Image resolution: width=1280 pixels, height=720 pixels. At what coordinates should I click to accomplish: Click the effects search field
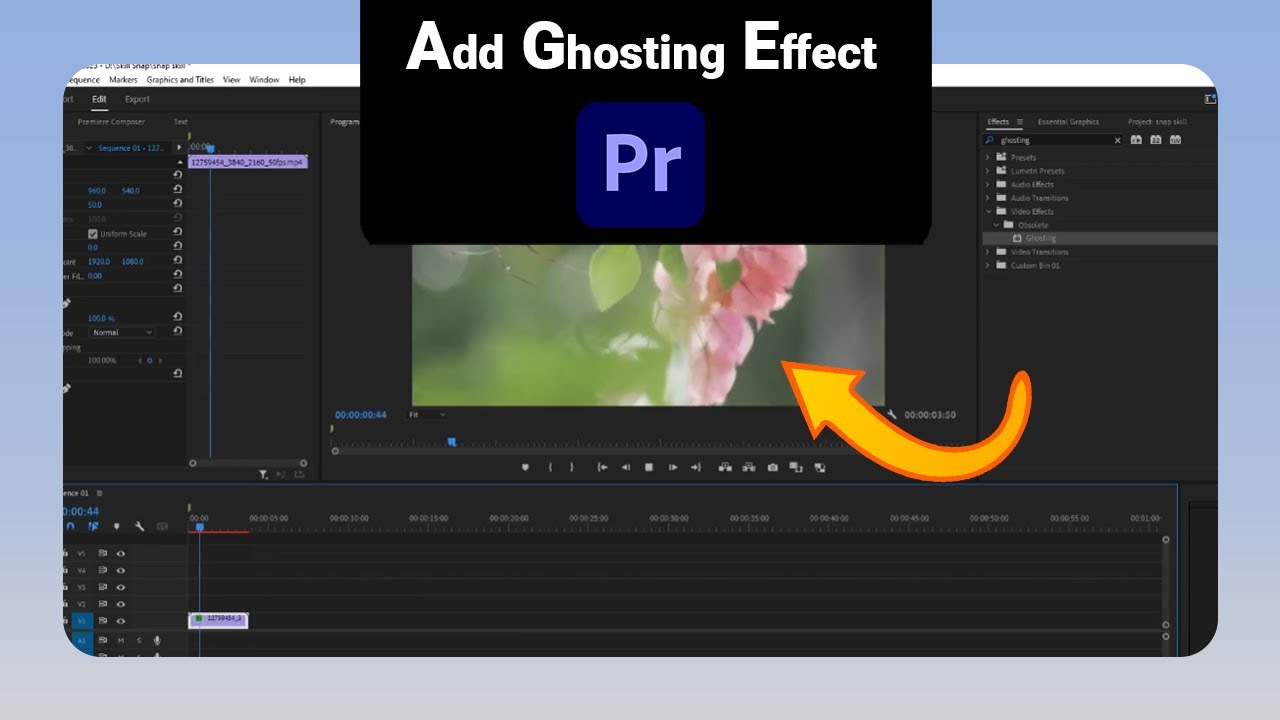(x=1054, y=140)
